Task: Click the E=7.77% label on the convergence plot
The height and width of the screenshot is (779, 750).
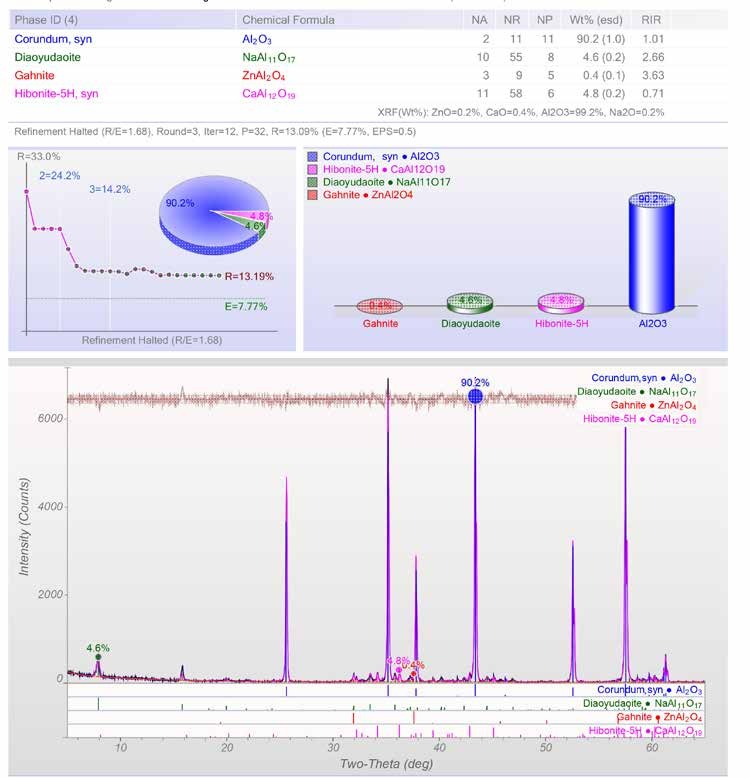Action: click(x=246, y=307)
